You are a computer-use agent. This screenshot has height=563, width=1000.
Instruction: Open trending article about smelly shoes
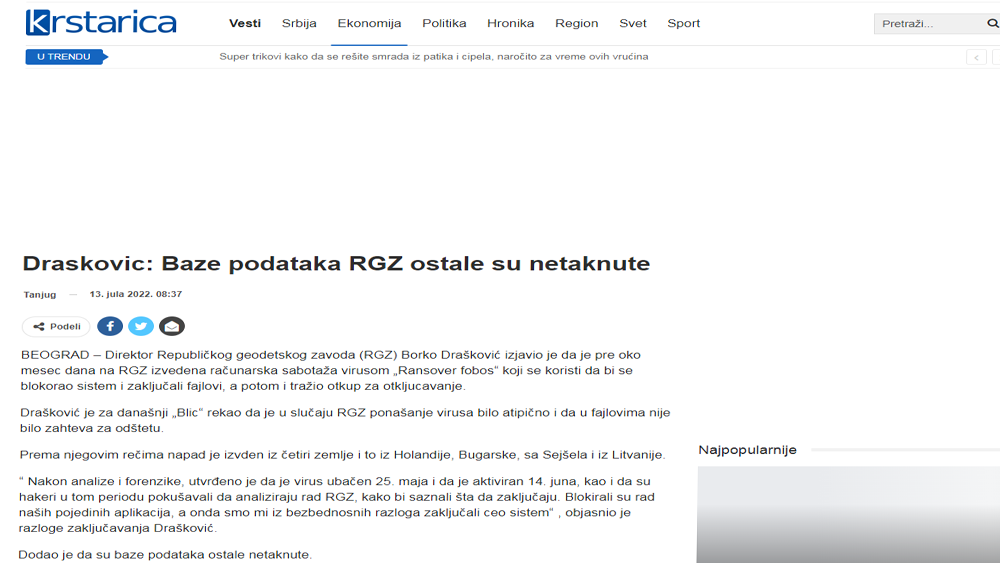point(434,57)
